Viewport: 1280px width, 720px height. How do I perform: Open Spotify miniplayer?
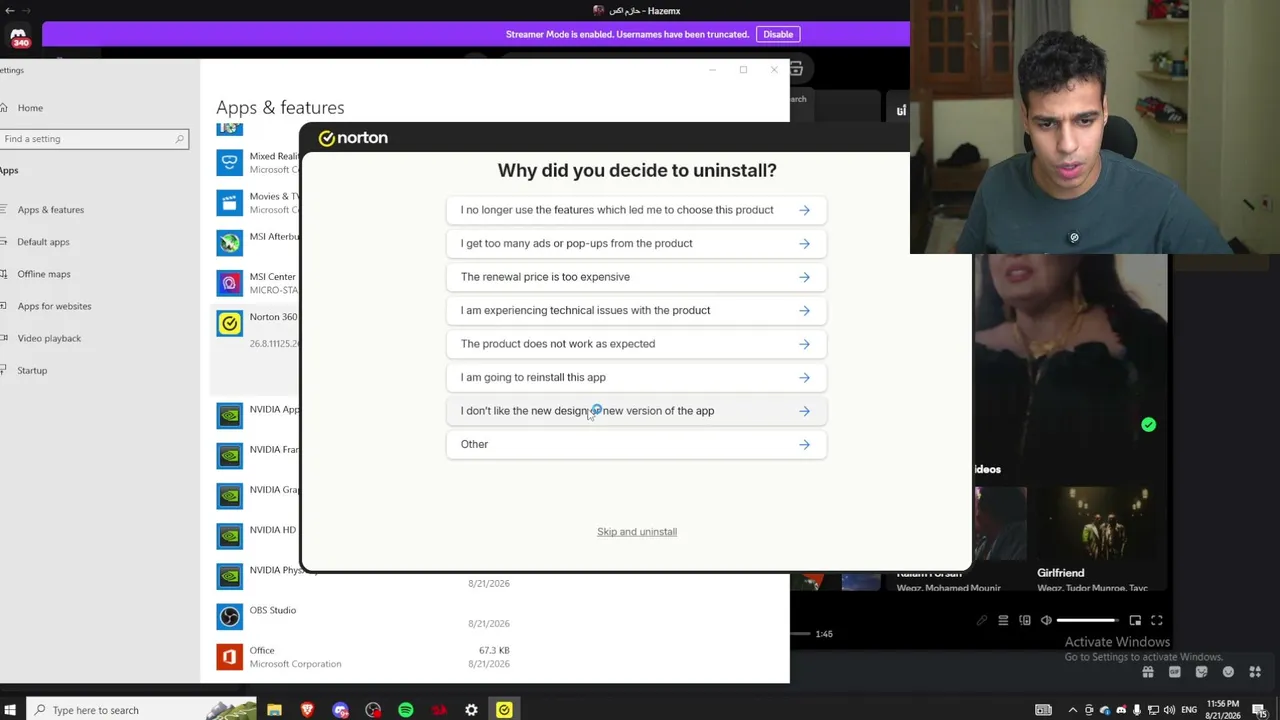[x=1135, y=621]
